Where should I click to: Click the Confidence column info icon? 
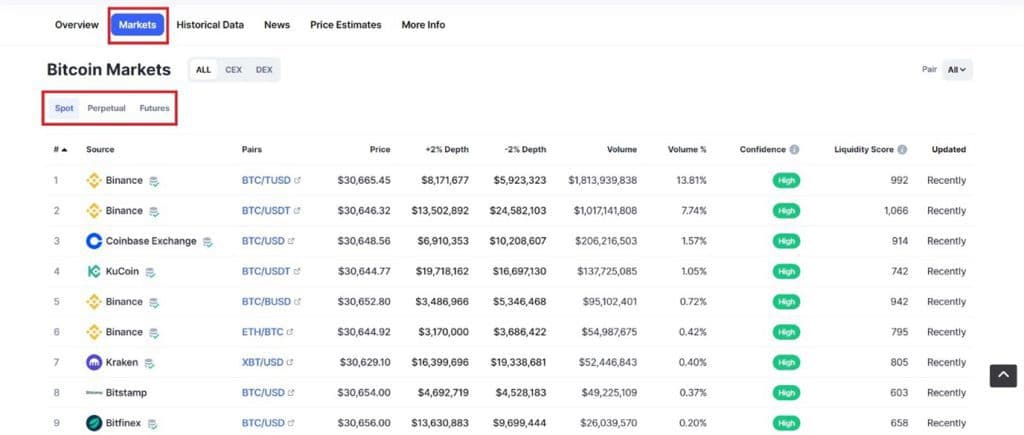pyautogui.click(x=794, y=150)
